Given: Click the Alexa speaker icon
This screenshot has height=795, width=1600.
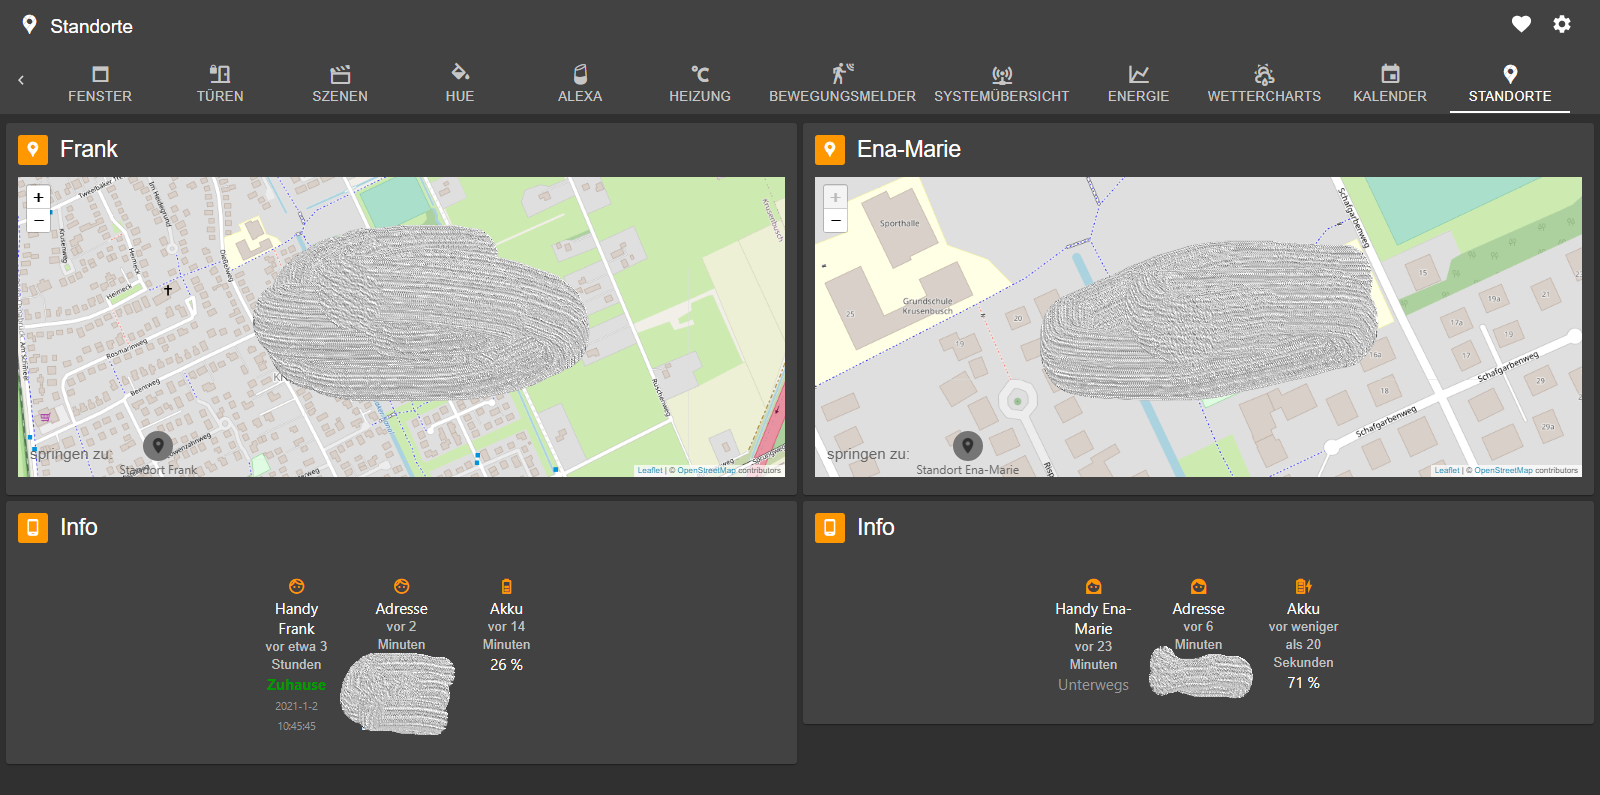Looking at the screenshot, I should point(580,74).
